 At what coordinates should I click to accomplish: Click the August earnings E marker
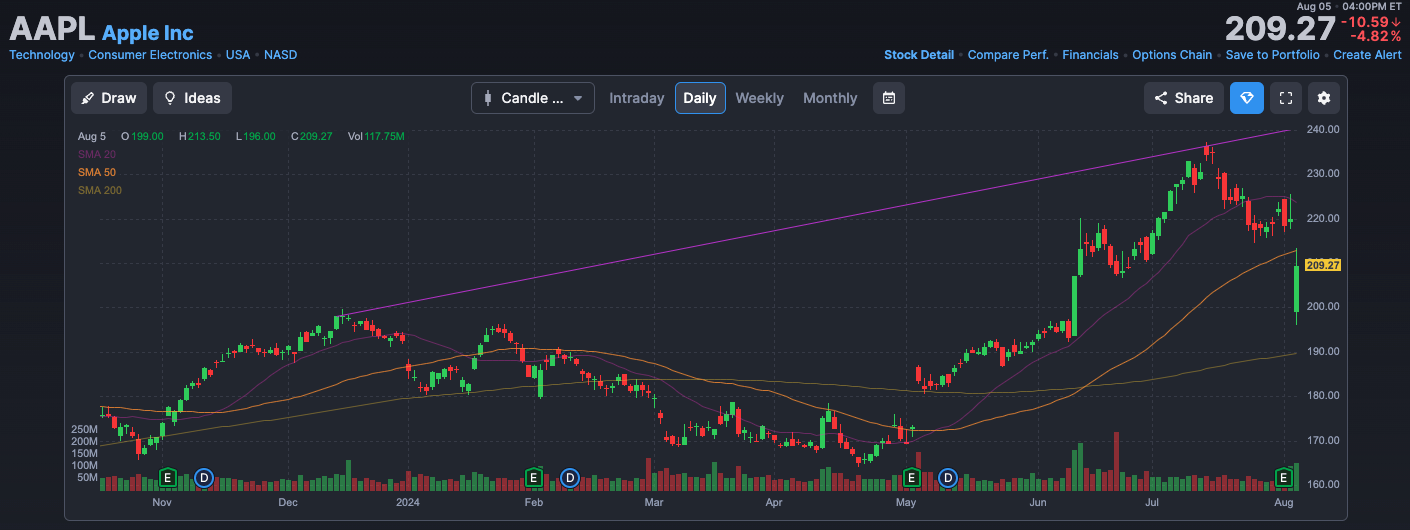[1284, 478]
